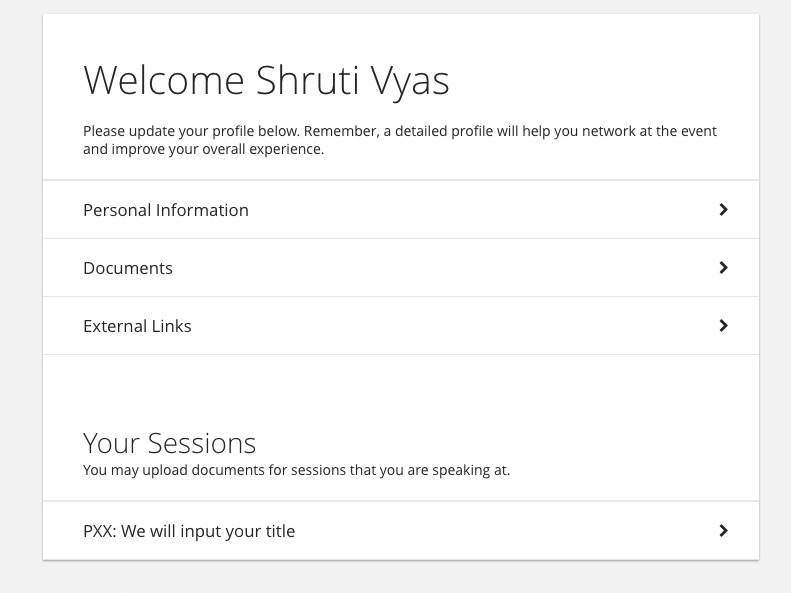The image size is (791, 593).
Task: Click the "Welcome Shruti Vyas" heading
Action: click(266, 80)
